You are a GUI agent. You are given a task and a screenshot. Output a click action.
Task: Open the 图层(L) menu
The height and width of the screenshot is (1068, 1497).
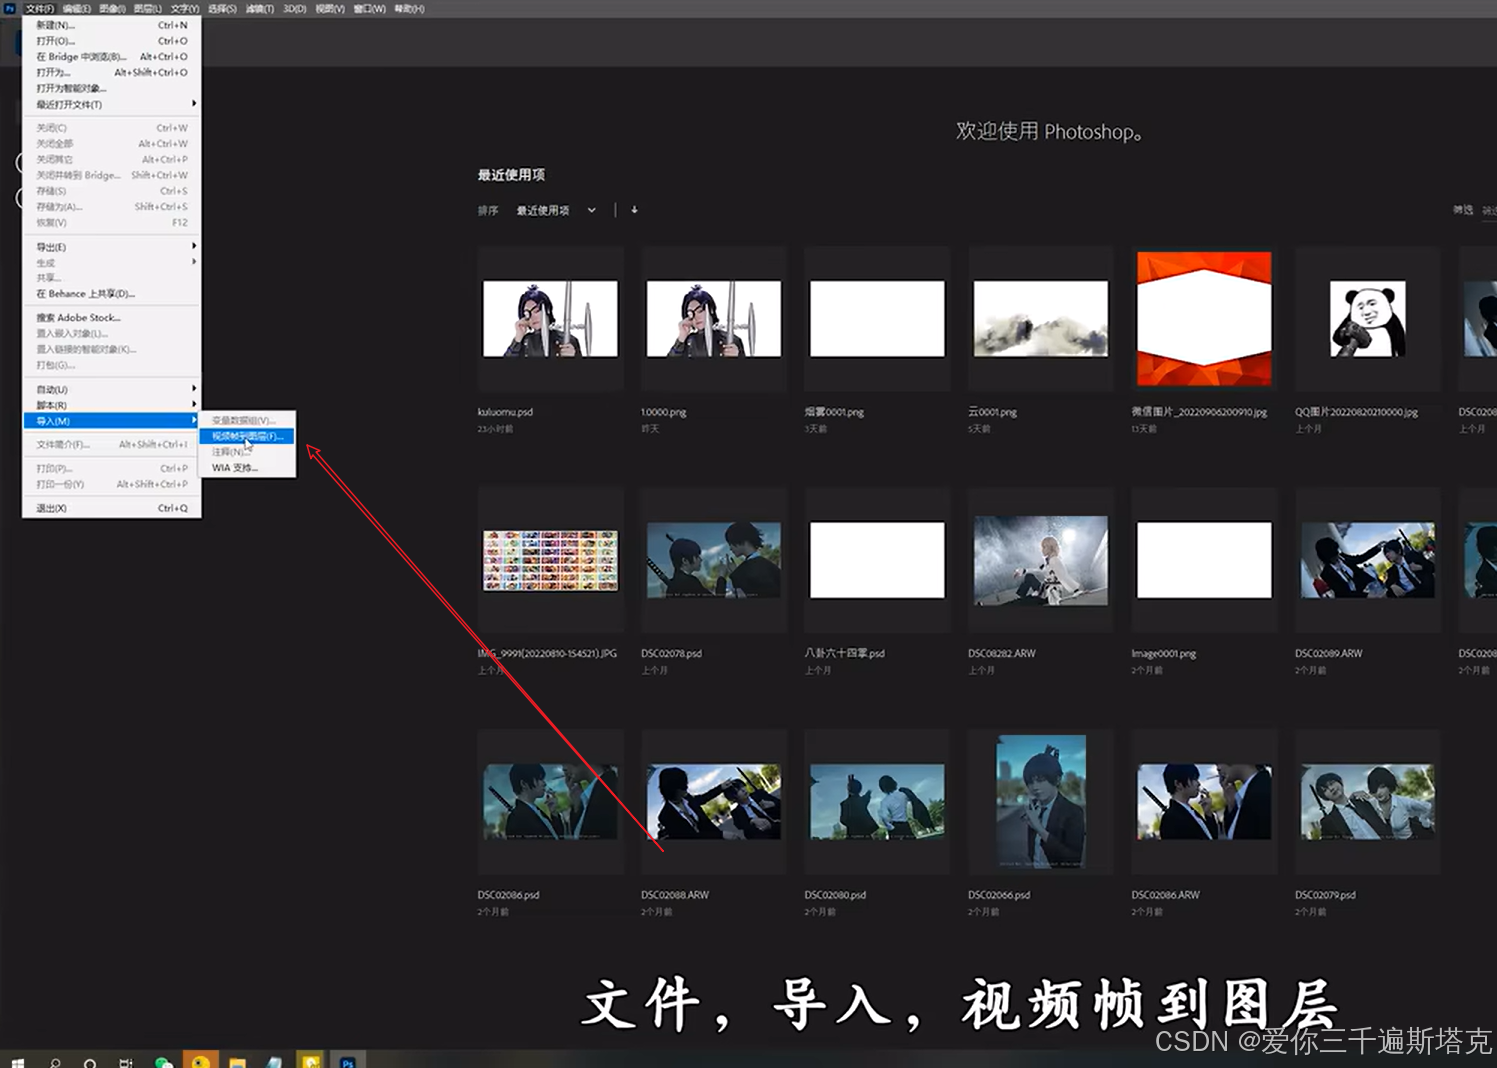tap(148, 8)
